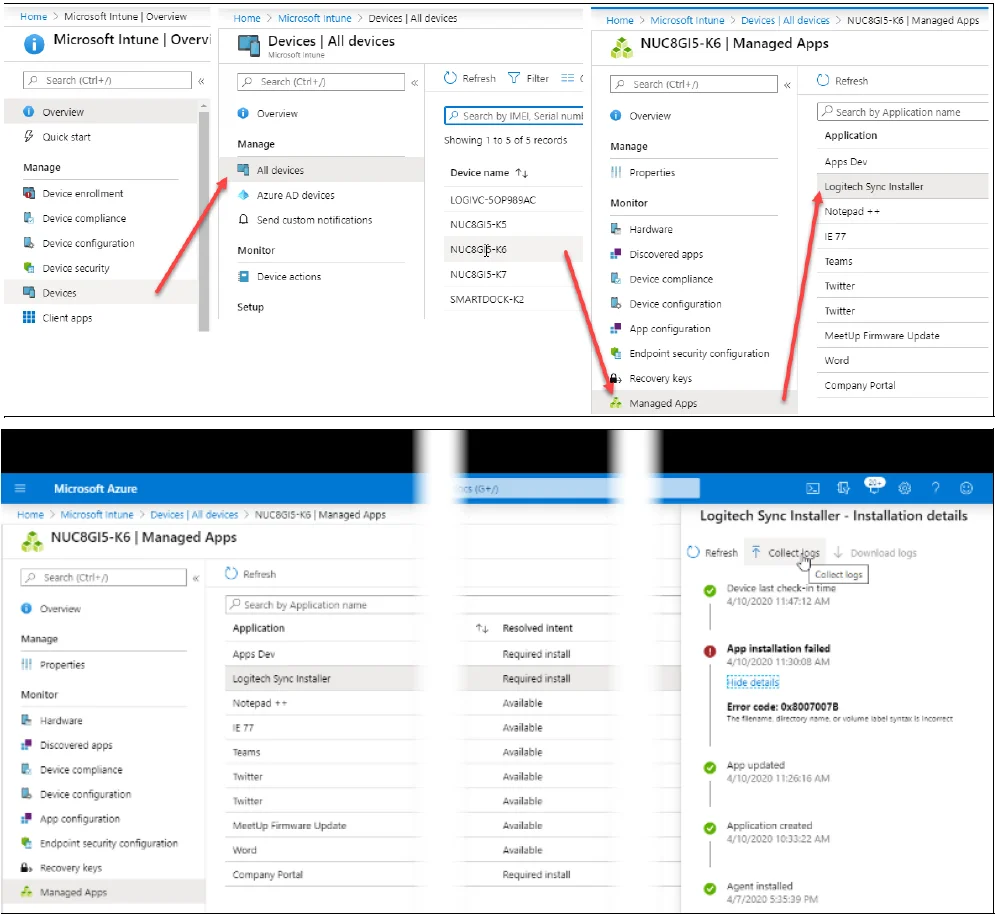Collapse bottom sidebar with double chevron
The height and width of the screenshot is (914, 995).
click(196, 578)
